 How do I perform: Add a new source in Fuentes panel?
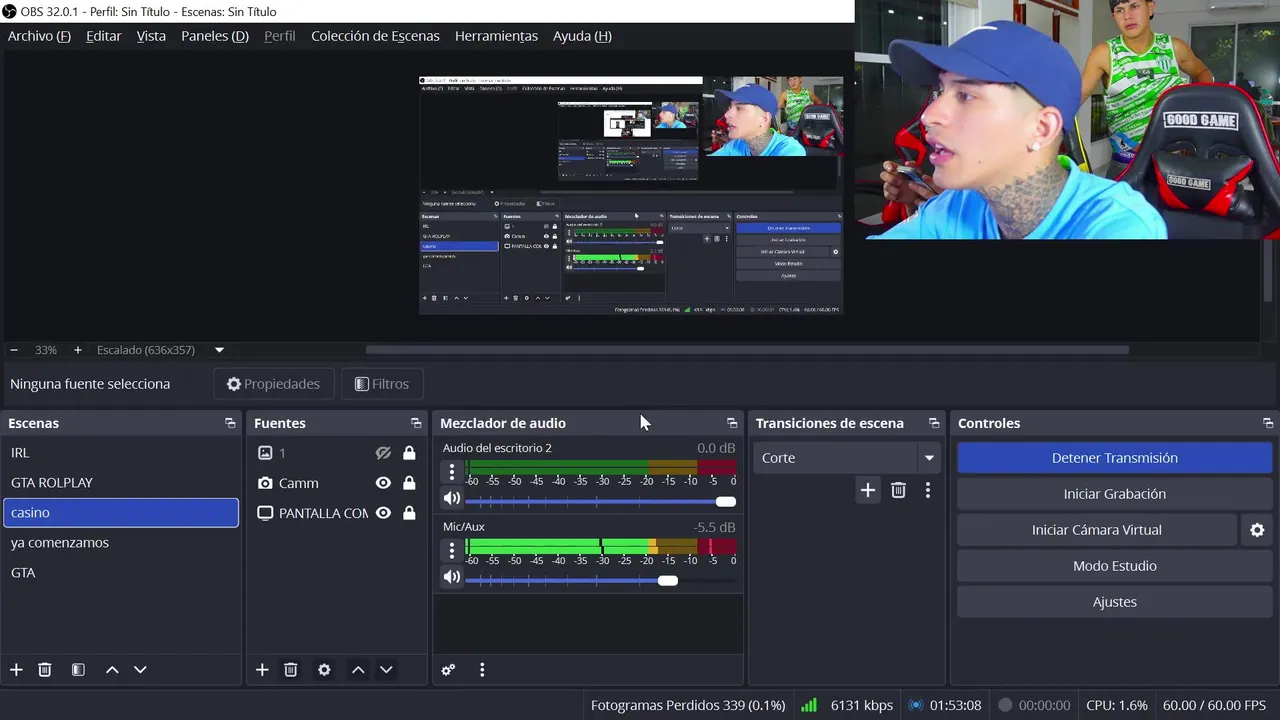pyautogui.click(x=262, y=670)
